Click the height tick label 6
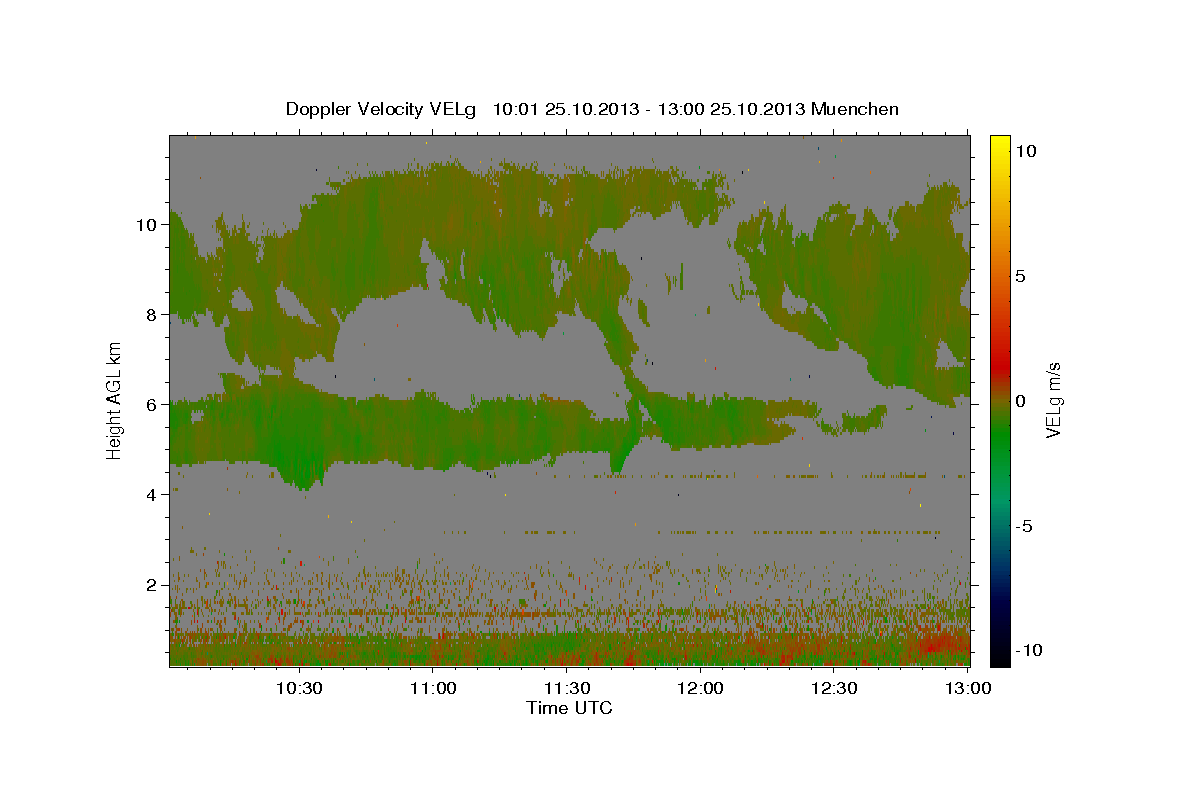 (152, 405)
